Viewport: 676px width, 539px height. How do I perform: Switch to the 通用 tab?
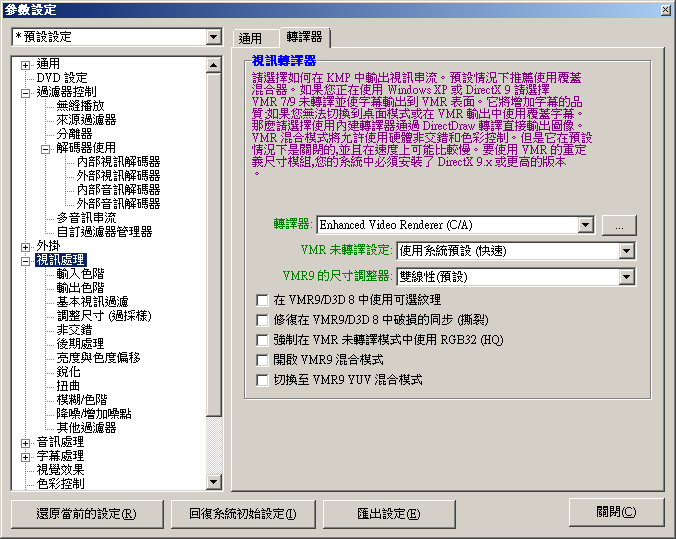click(255, 39)
